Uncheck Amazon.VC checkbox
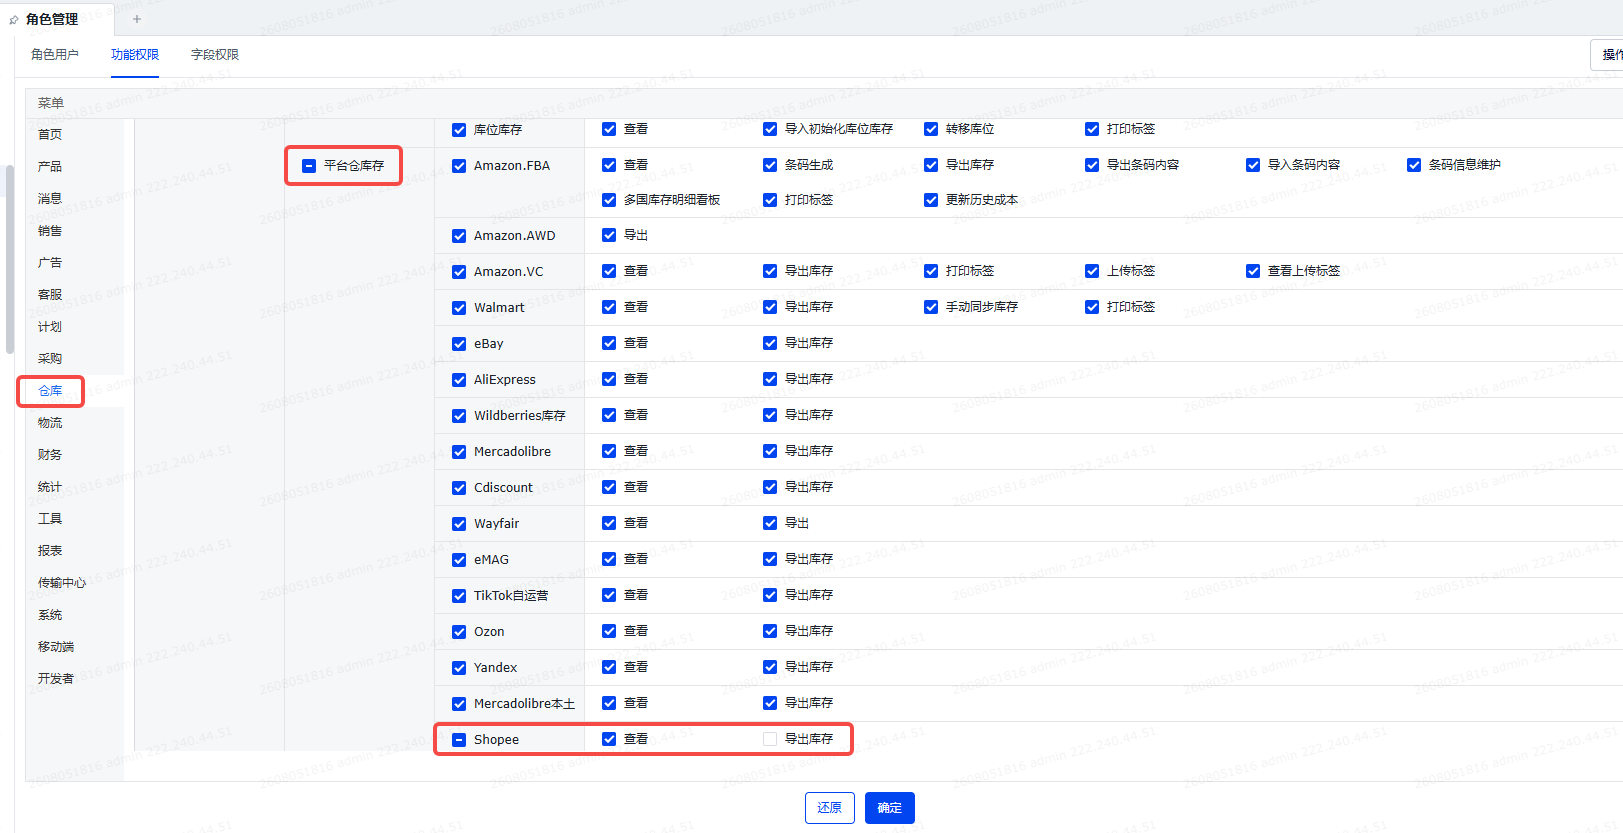 pos(459,272)
